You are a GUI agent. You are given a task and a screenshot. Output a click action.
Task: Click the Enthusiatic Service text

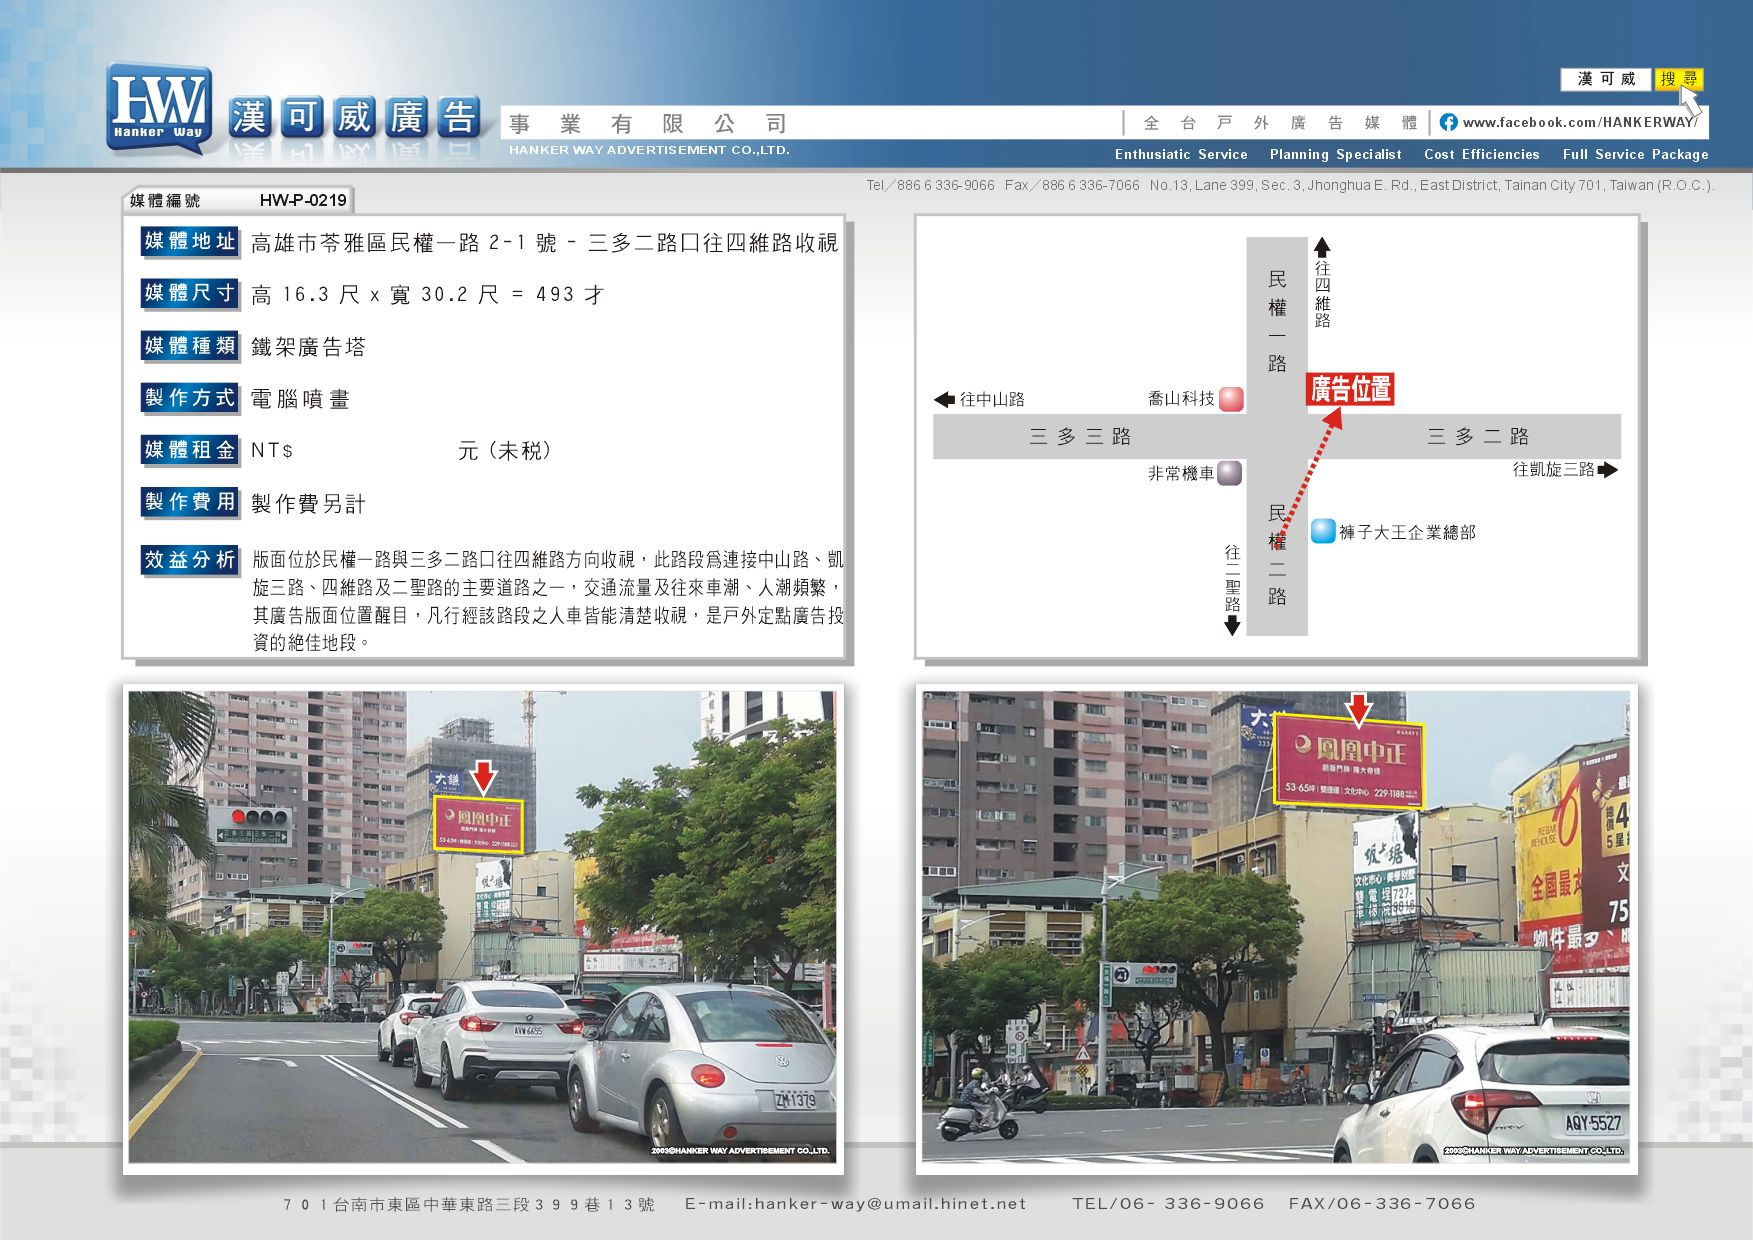coord(1181,154)
